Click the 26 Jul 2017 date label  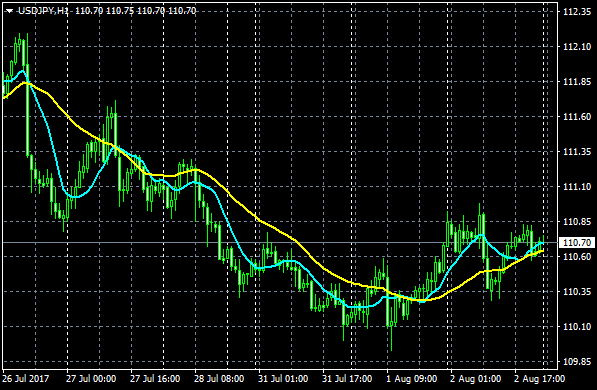(x=26, y=379)
